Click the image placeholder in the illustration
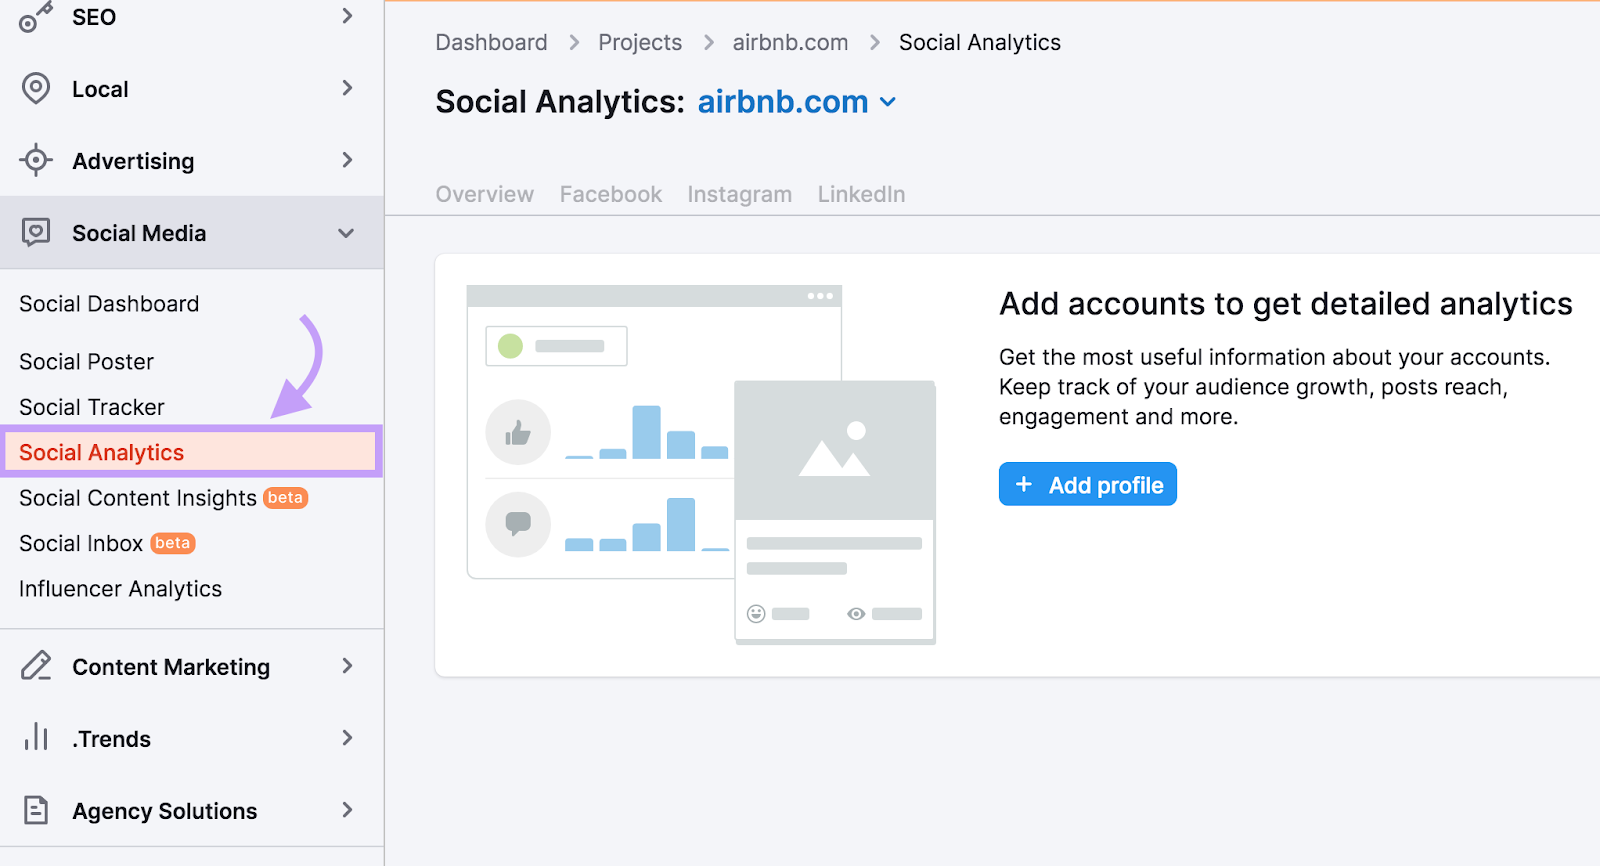This screenshot has height=866, width=1600. (x=835, y=450)
